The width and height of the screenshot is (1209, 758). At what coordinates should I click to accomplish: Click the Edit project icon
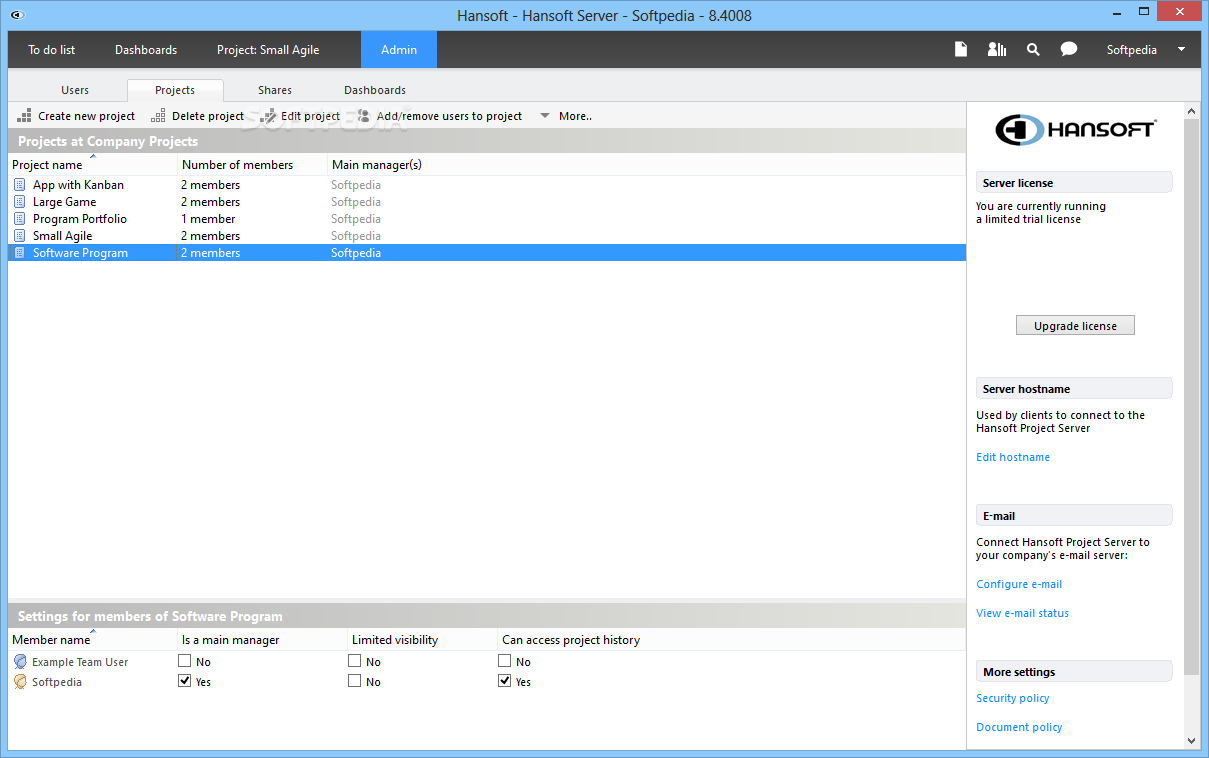tap(268, 116)
